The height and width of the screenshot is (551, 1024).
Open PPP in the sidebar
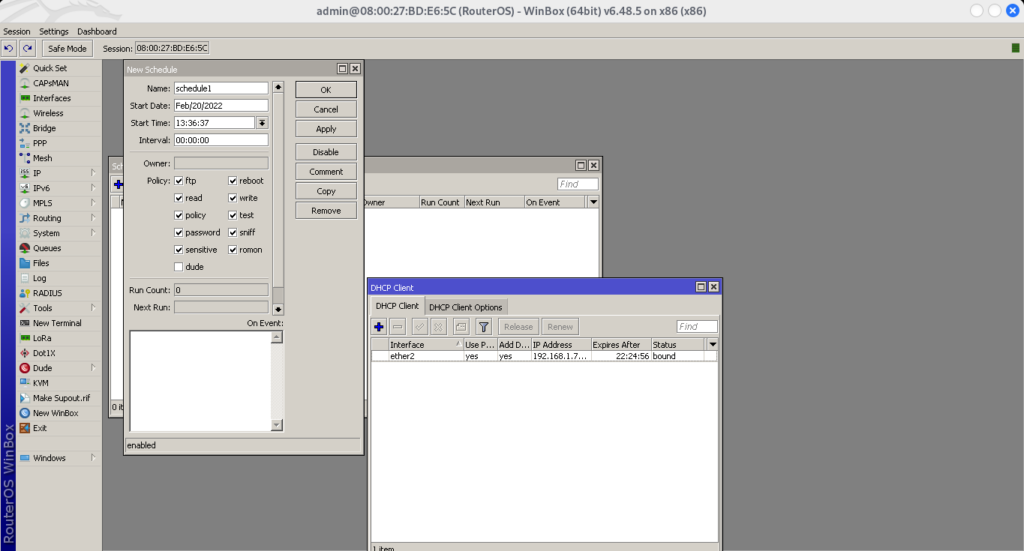[x=40, y=143]
